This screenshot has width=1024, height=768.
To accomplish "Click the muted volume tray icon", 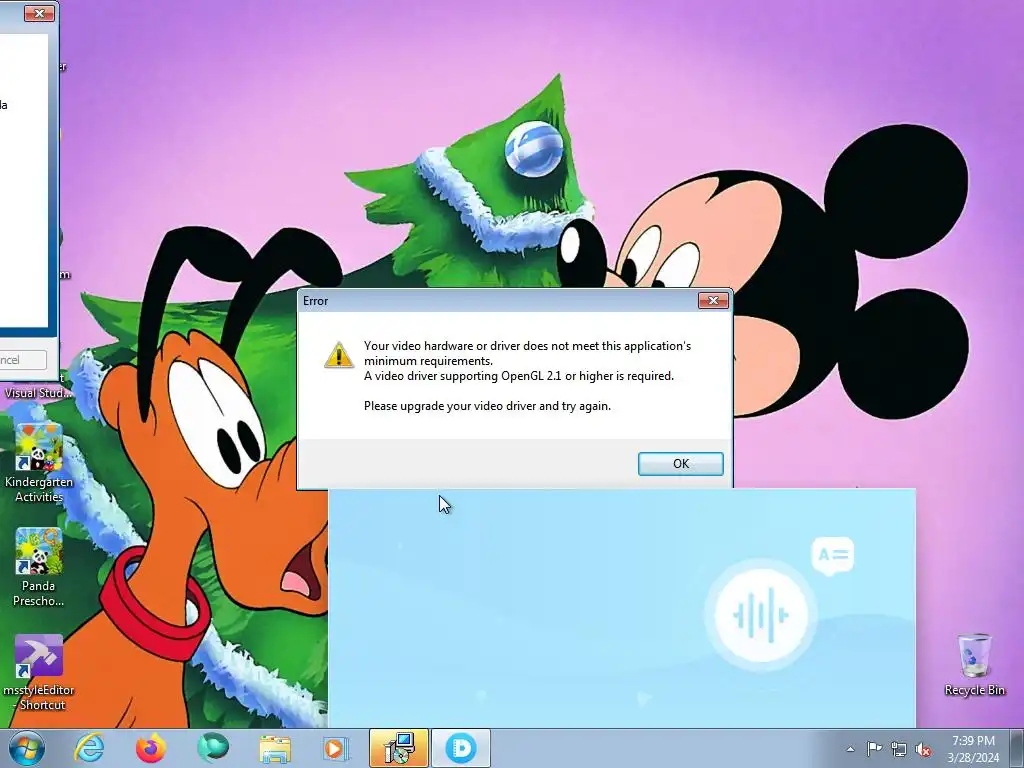I will click(x=923, y=749).
